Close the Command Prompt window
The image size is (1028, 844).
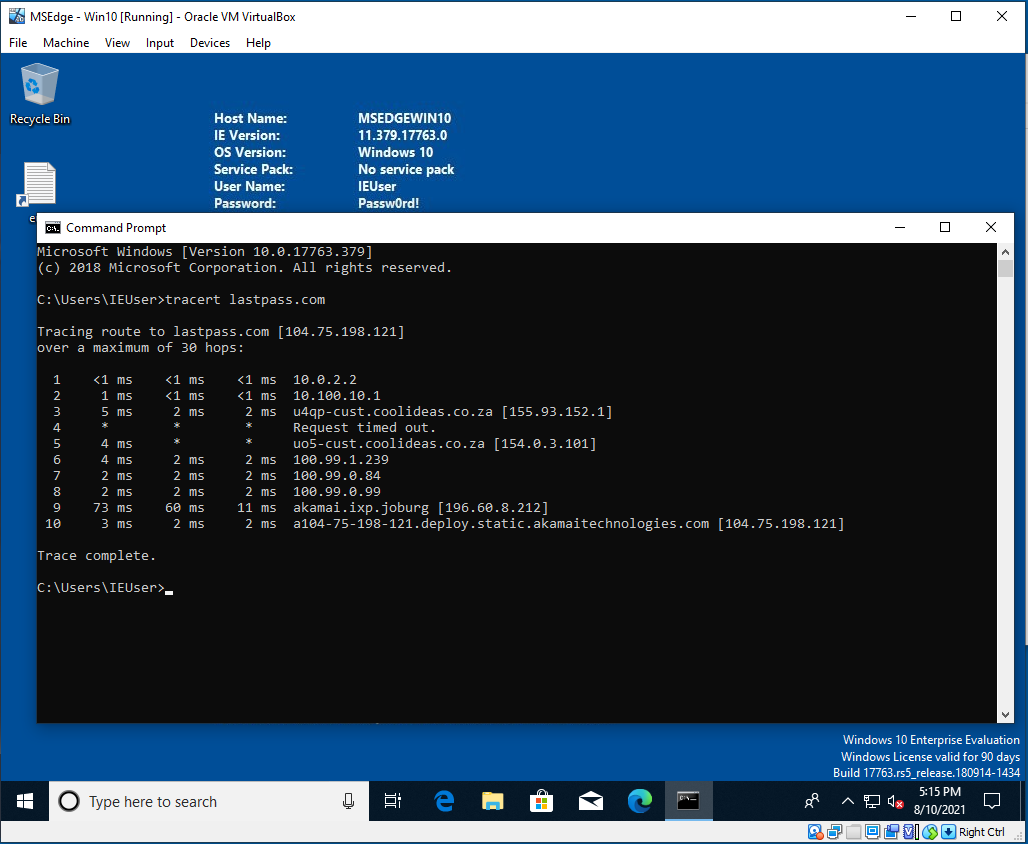[991, 227]
